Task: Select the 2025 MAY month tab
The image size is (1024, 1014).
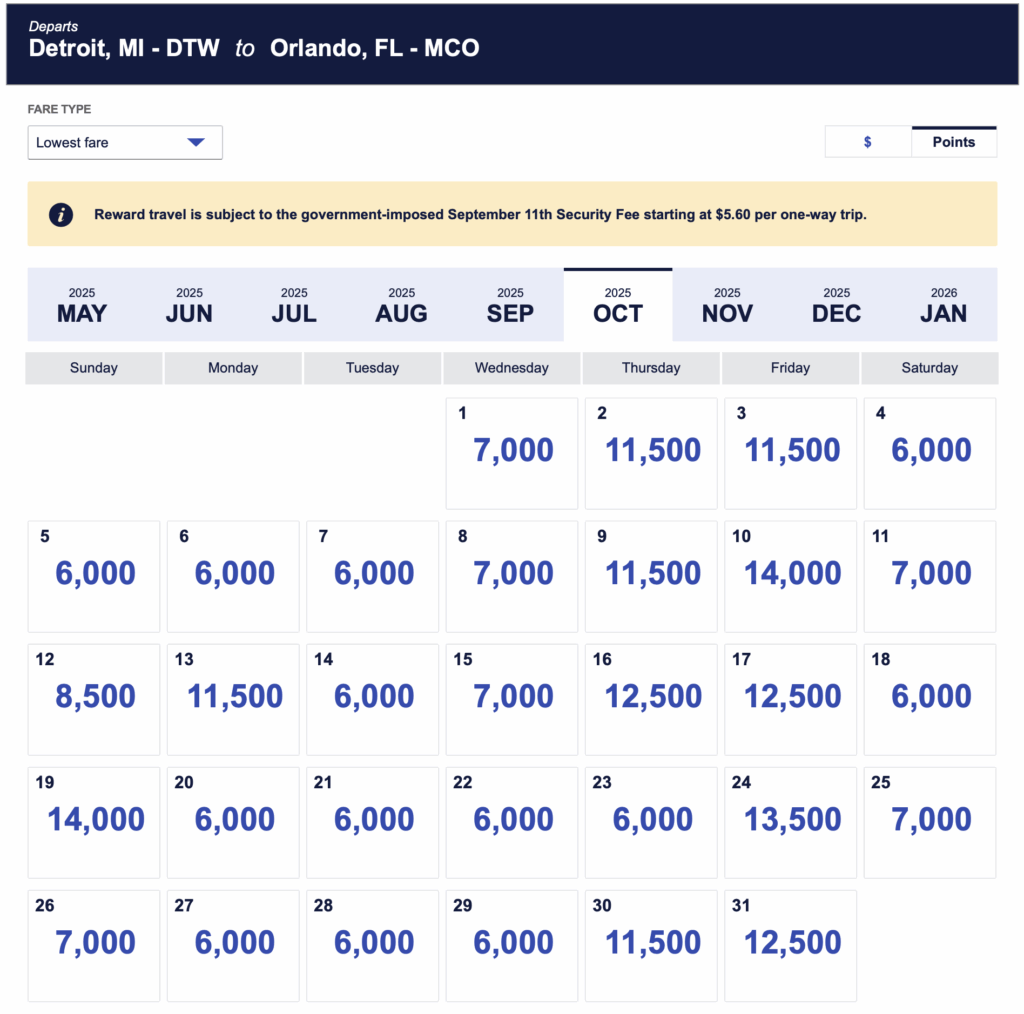Action: pos(82,305)
